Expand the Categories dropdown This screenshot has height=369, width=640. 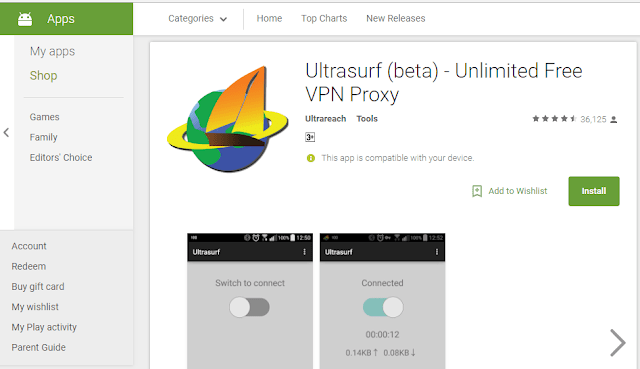tap(198, 18)
